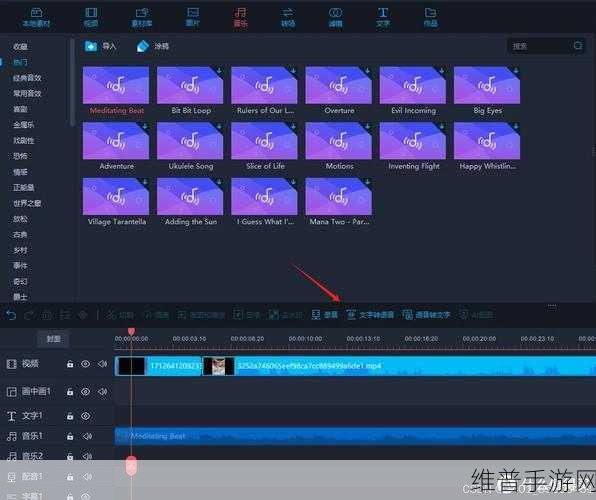The width and height of the screenshot is (596, 500).
Task: Mute the Music 1 track
Action: pos(87,436)
